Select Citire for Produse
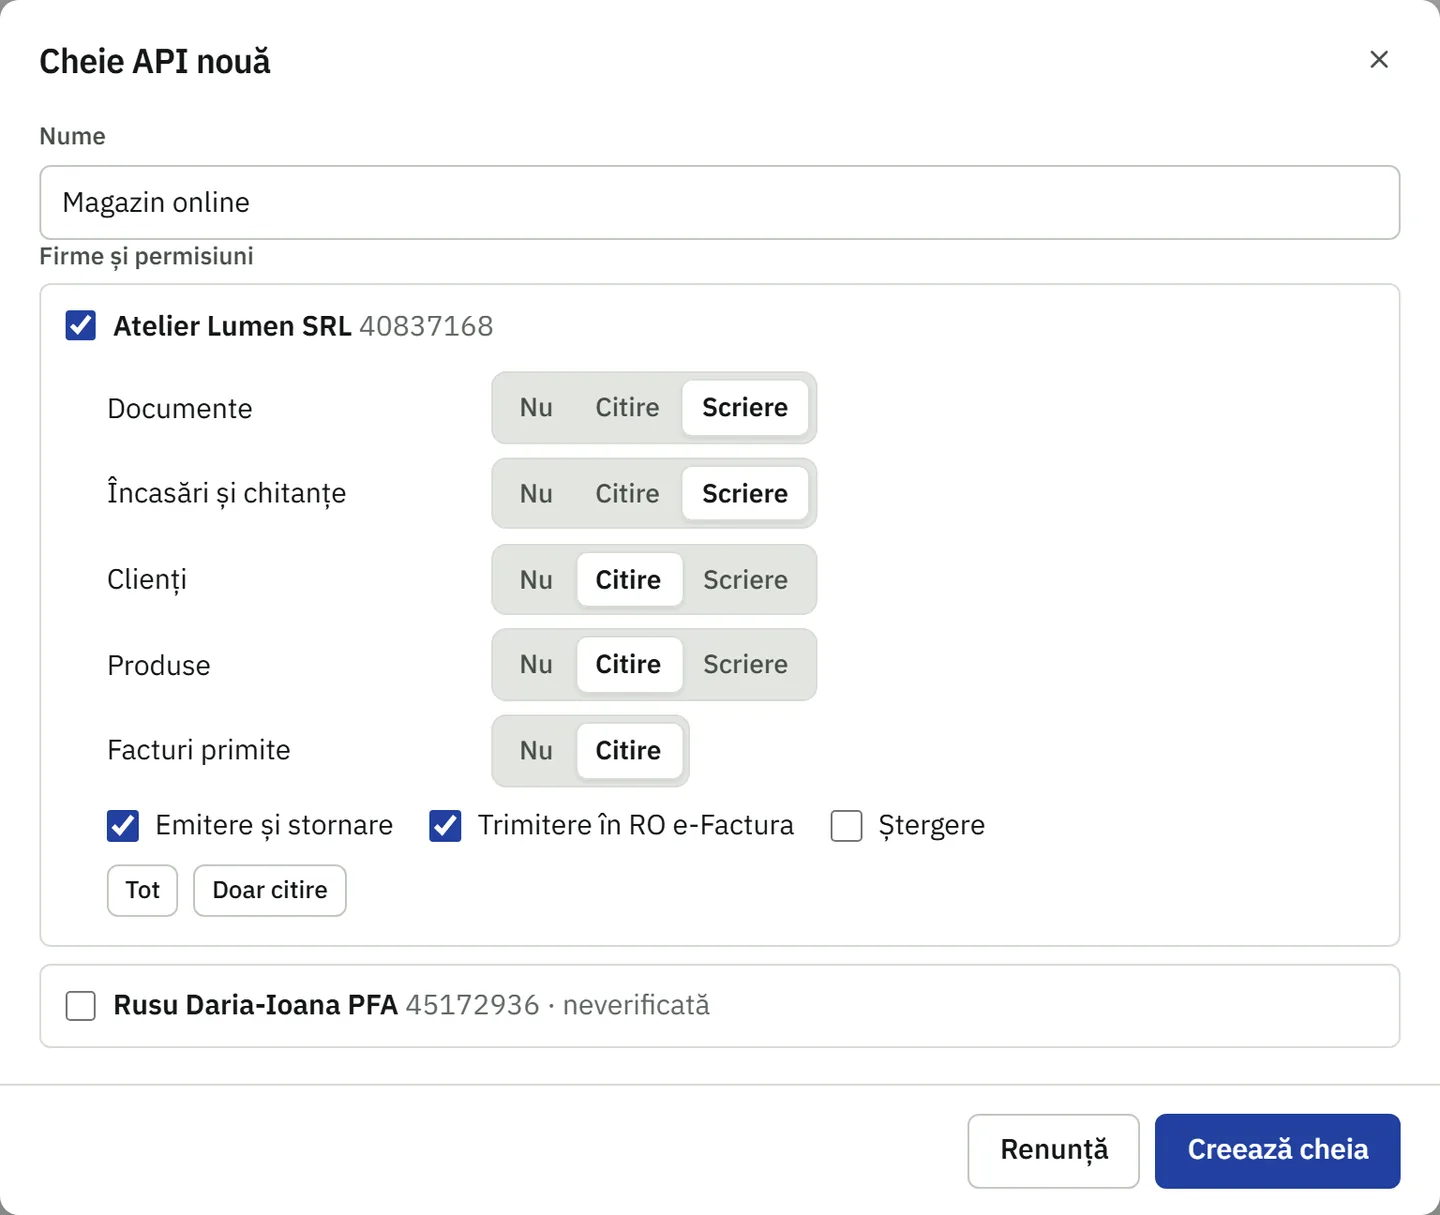Viewport: 1440px width, 1215px height. (x=628, y=665)
